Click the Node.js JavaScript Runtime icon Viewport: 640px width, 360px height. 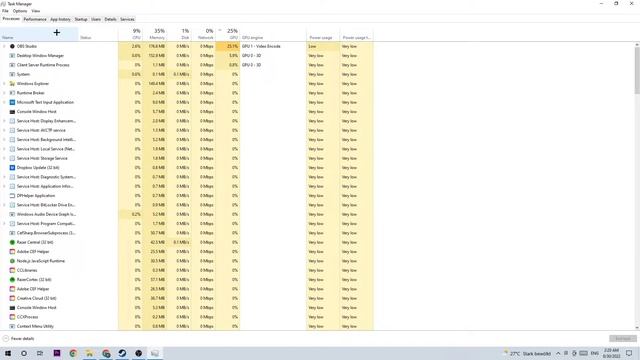12,261
